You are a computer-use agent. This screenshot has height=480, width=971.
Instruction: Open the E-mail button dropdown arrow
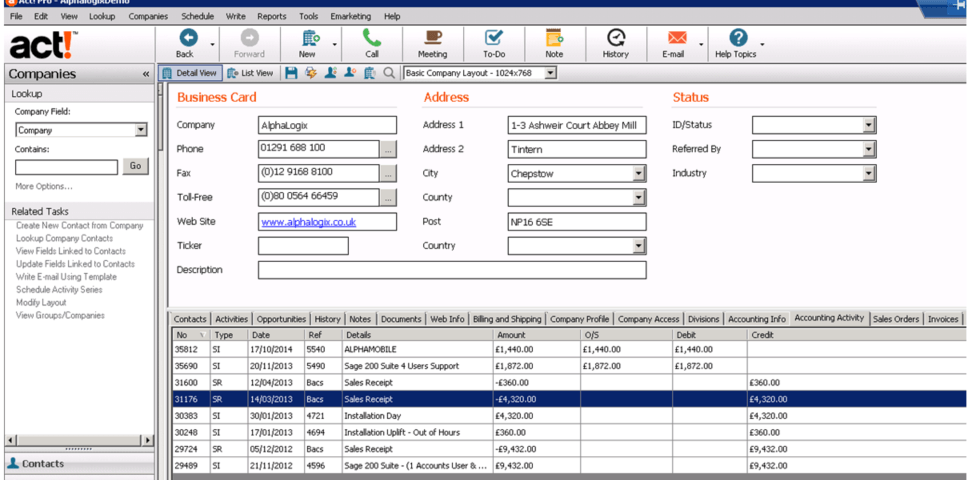701,45
